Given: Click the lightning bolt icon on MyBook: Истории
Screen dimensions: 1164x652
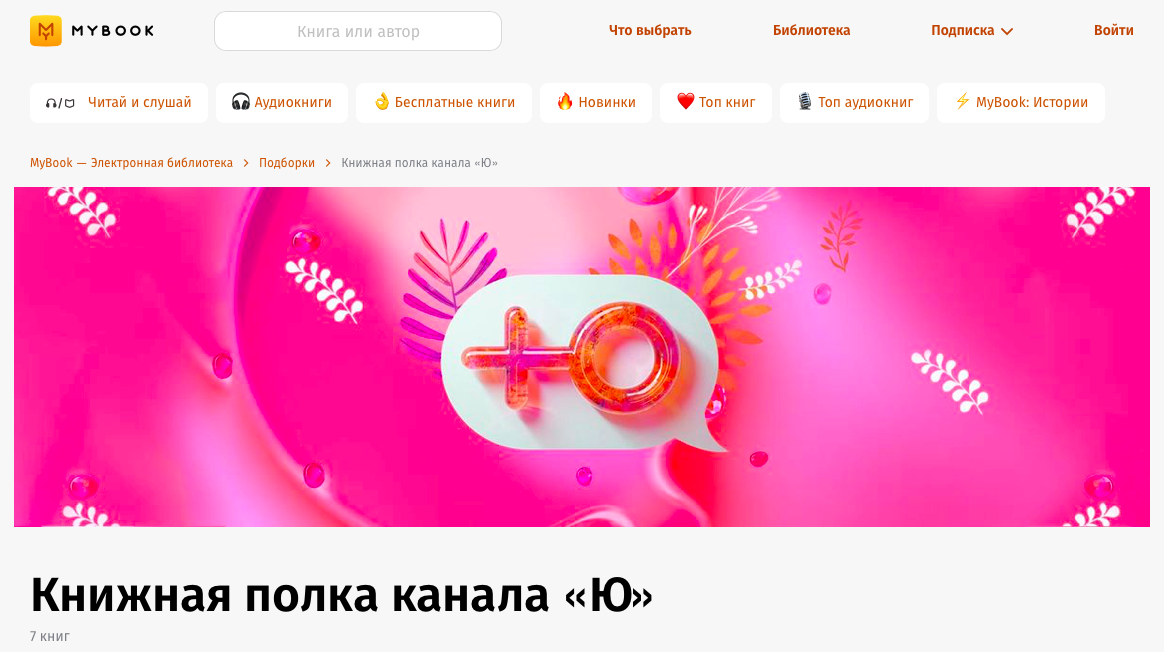Looking at the screenshot, I should click(963, 102).
